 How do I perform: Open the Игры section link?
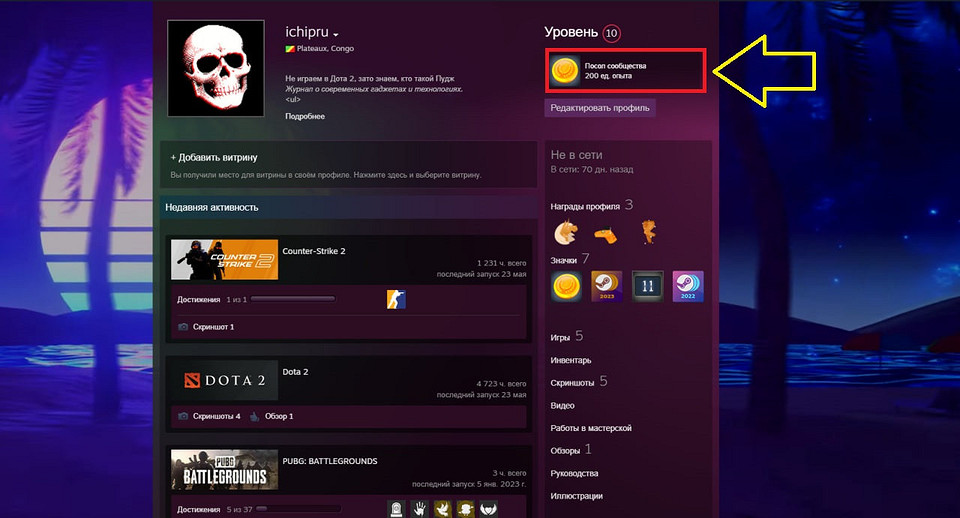[561, 337]
